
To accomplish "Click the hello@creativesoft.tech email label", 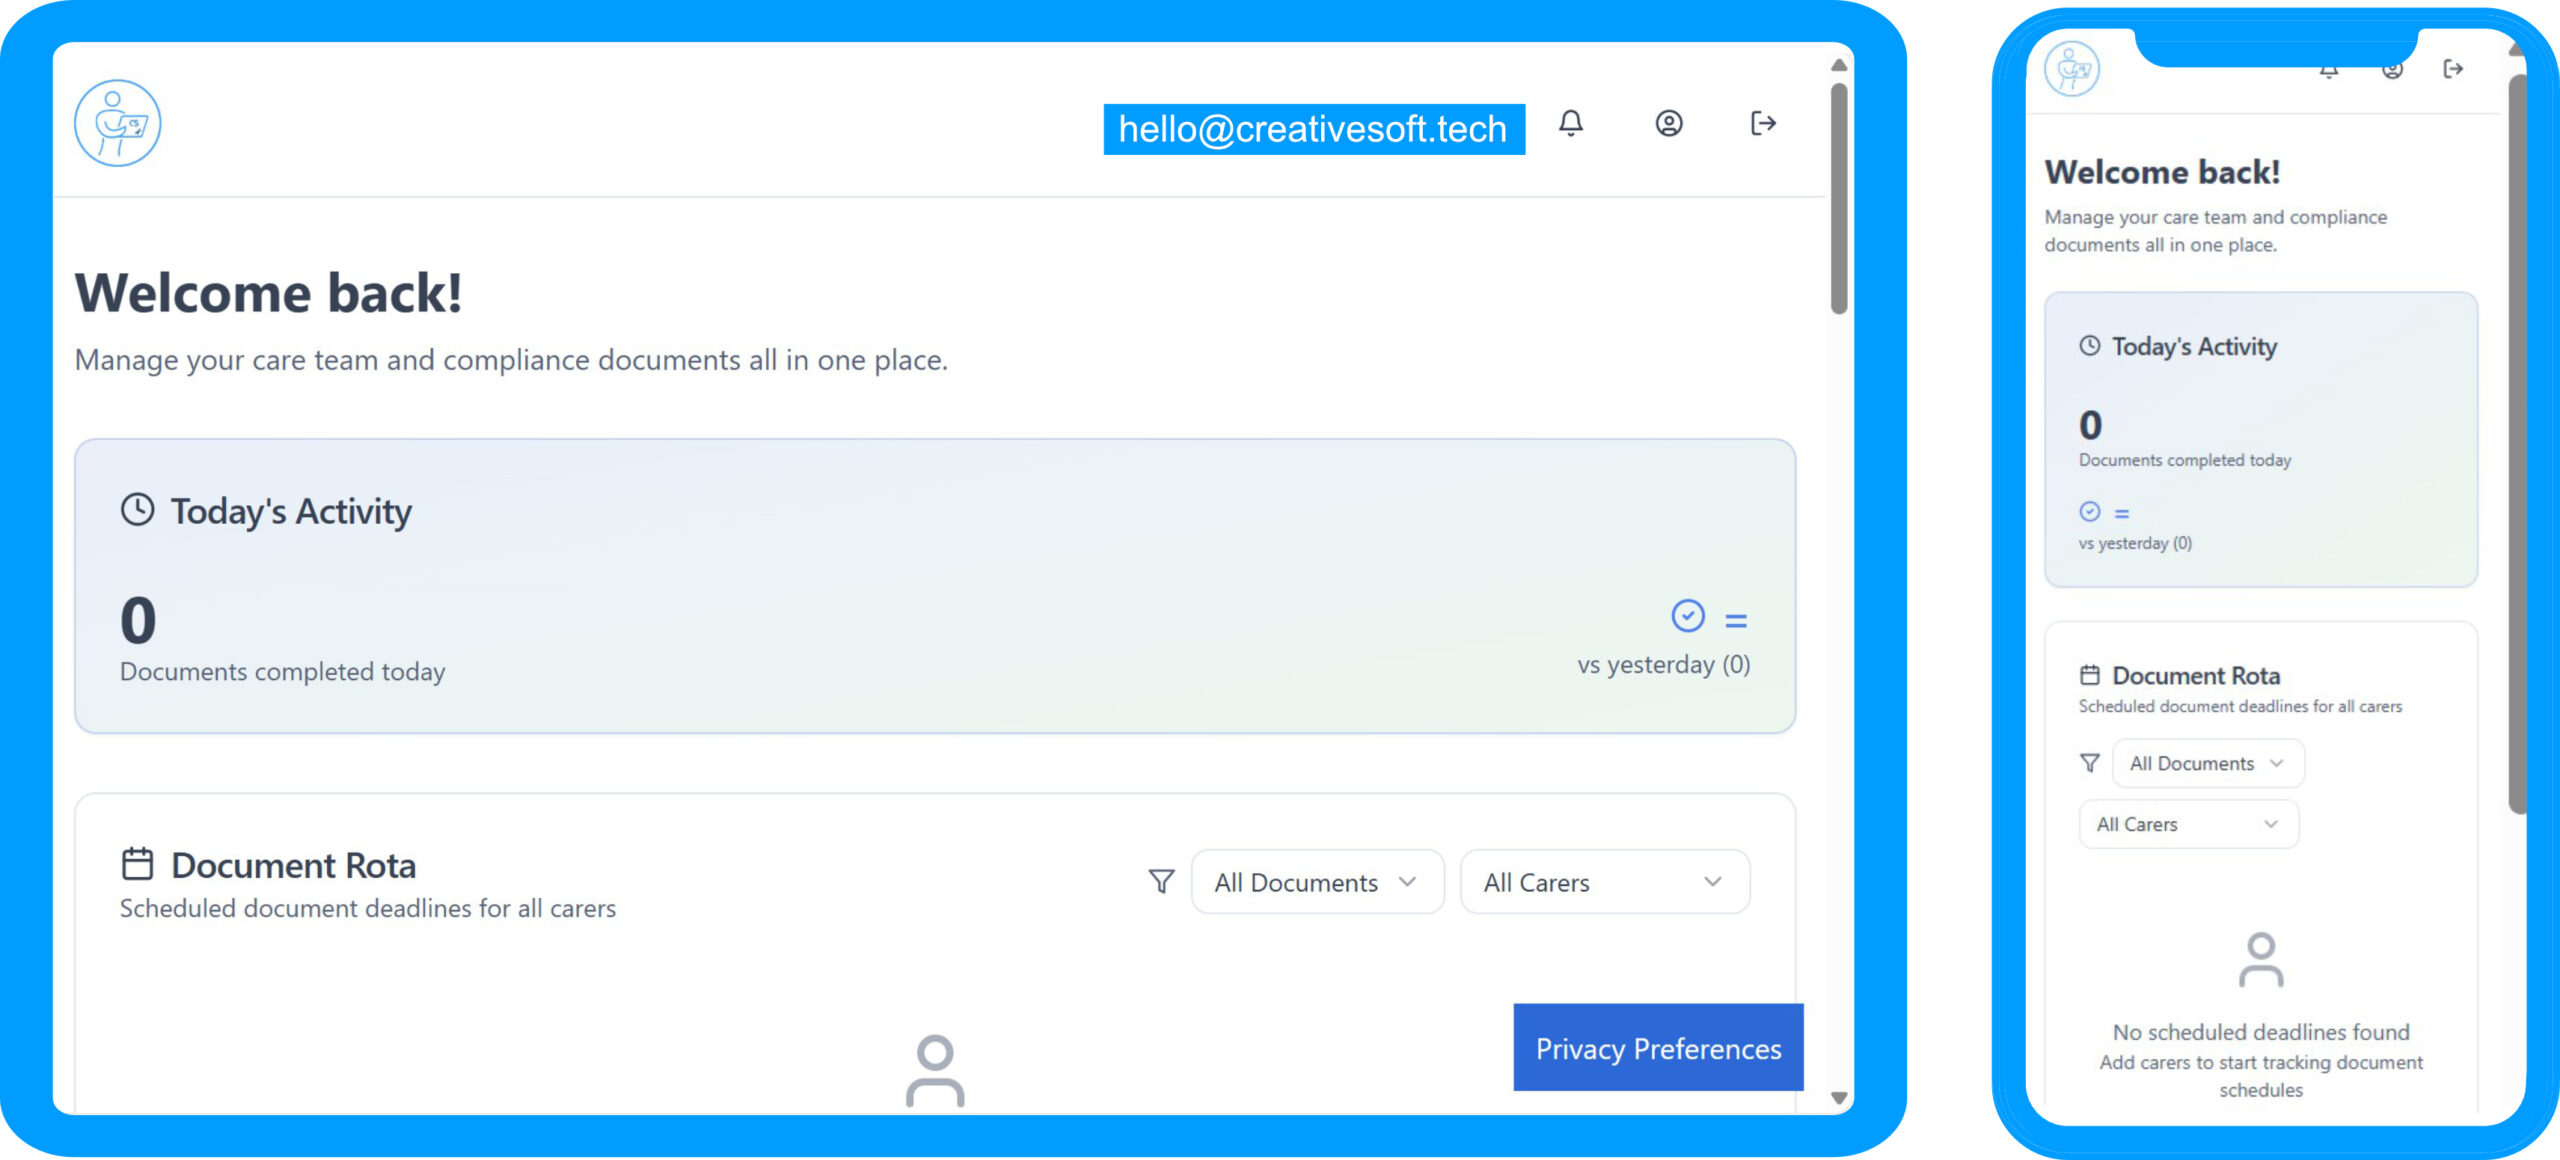I will point(1313,129).
